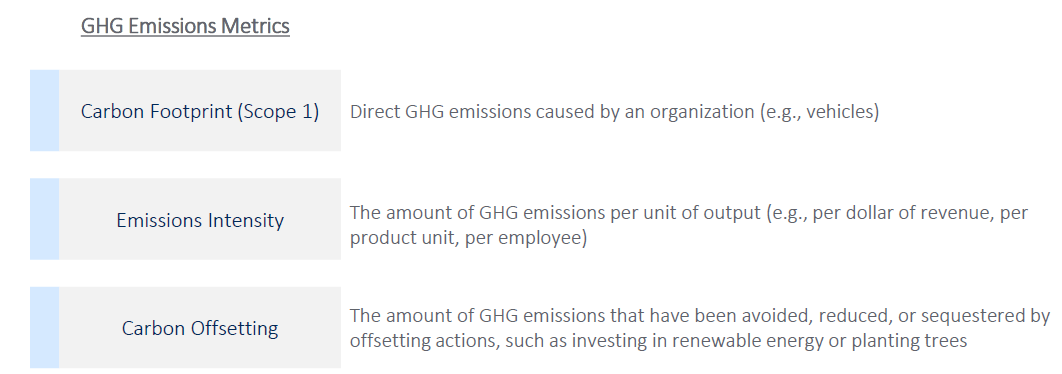Click the 'per unit of output' description line
The image size is (1062, 374).
(689, 213)
